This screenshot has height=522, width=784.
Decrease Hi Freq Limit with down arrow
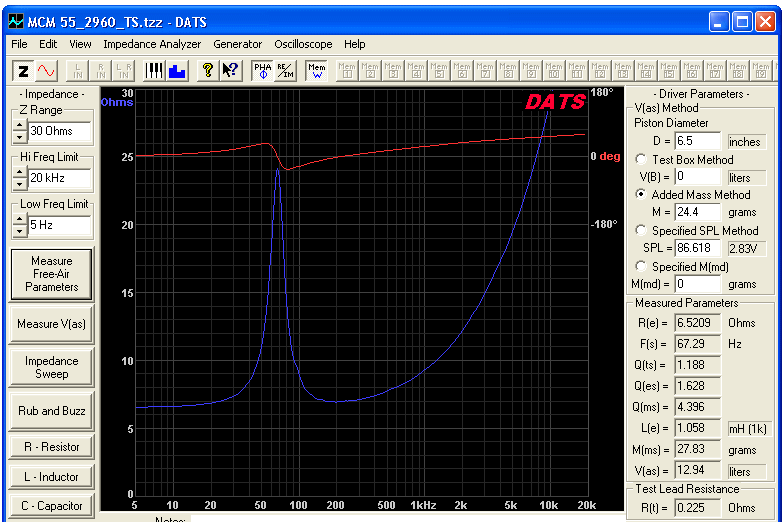coord(19,184)
